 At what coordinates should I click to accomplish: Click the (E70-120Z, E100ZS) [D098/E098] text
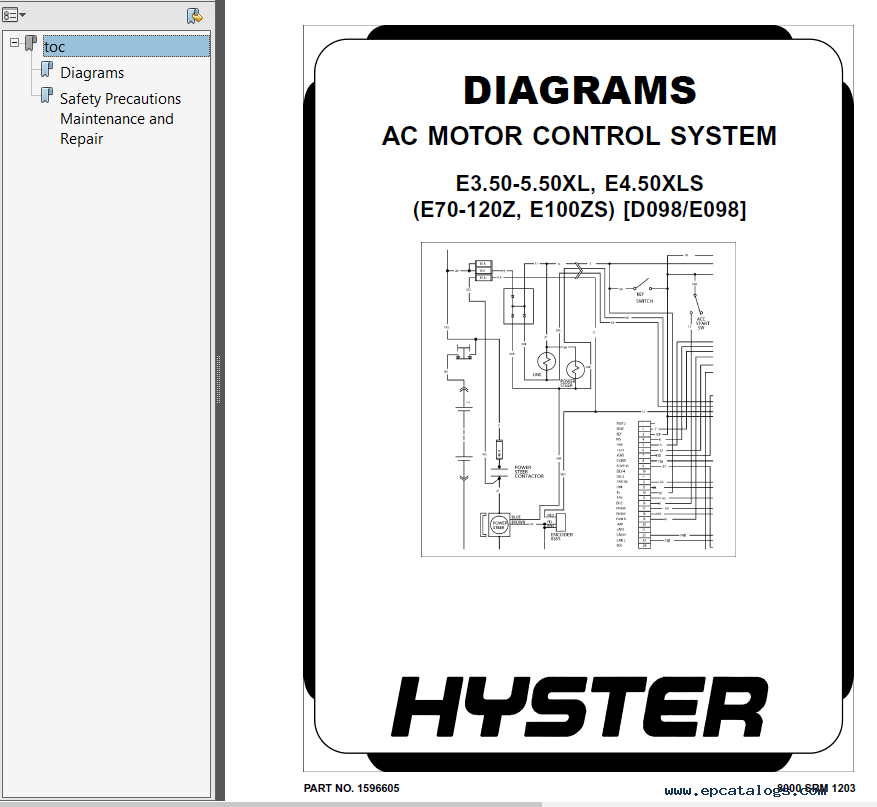[579, 210]
